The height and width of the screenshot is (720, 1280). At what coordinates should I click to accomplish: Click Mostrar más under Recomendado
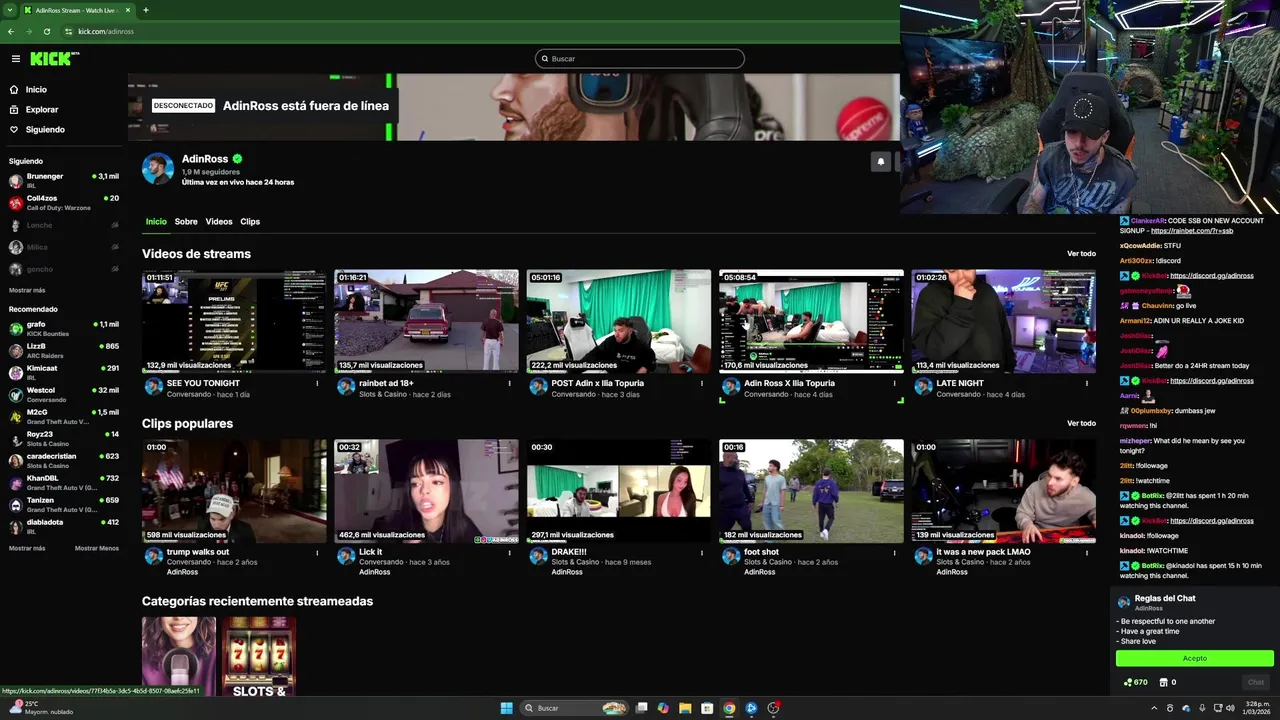(x=27, y=548)
